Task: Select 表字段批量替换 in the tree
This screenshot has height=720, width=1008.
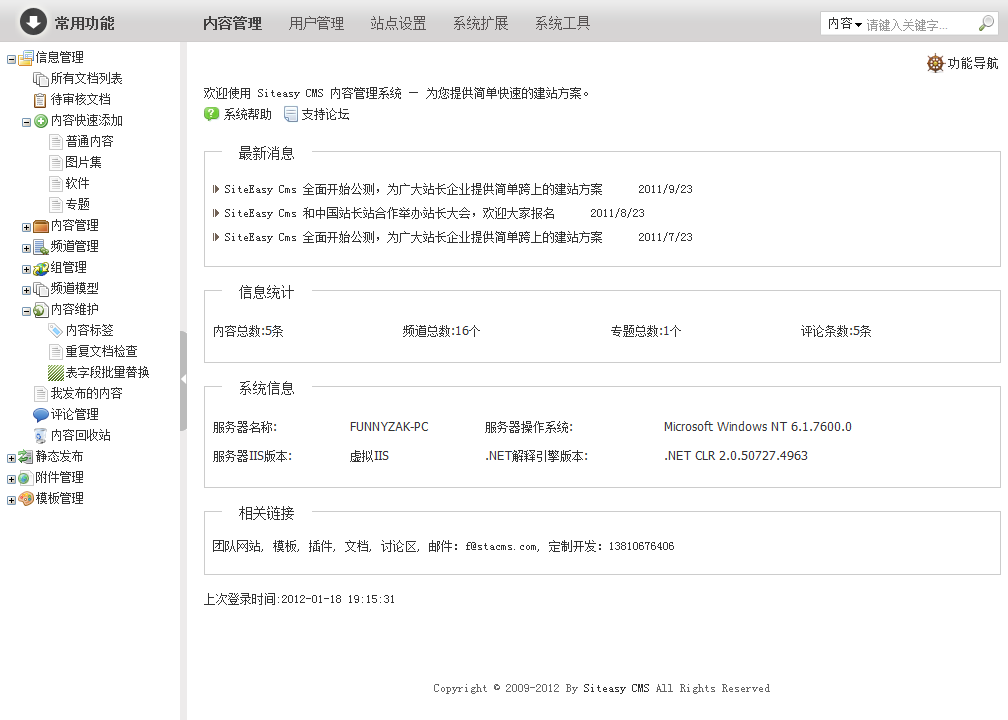Action: pyautogui.click(x=107, y=373)
